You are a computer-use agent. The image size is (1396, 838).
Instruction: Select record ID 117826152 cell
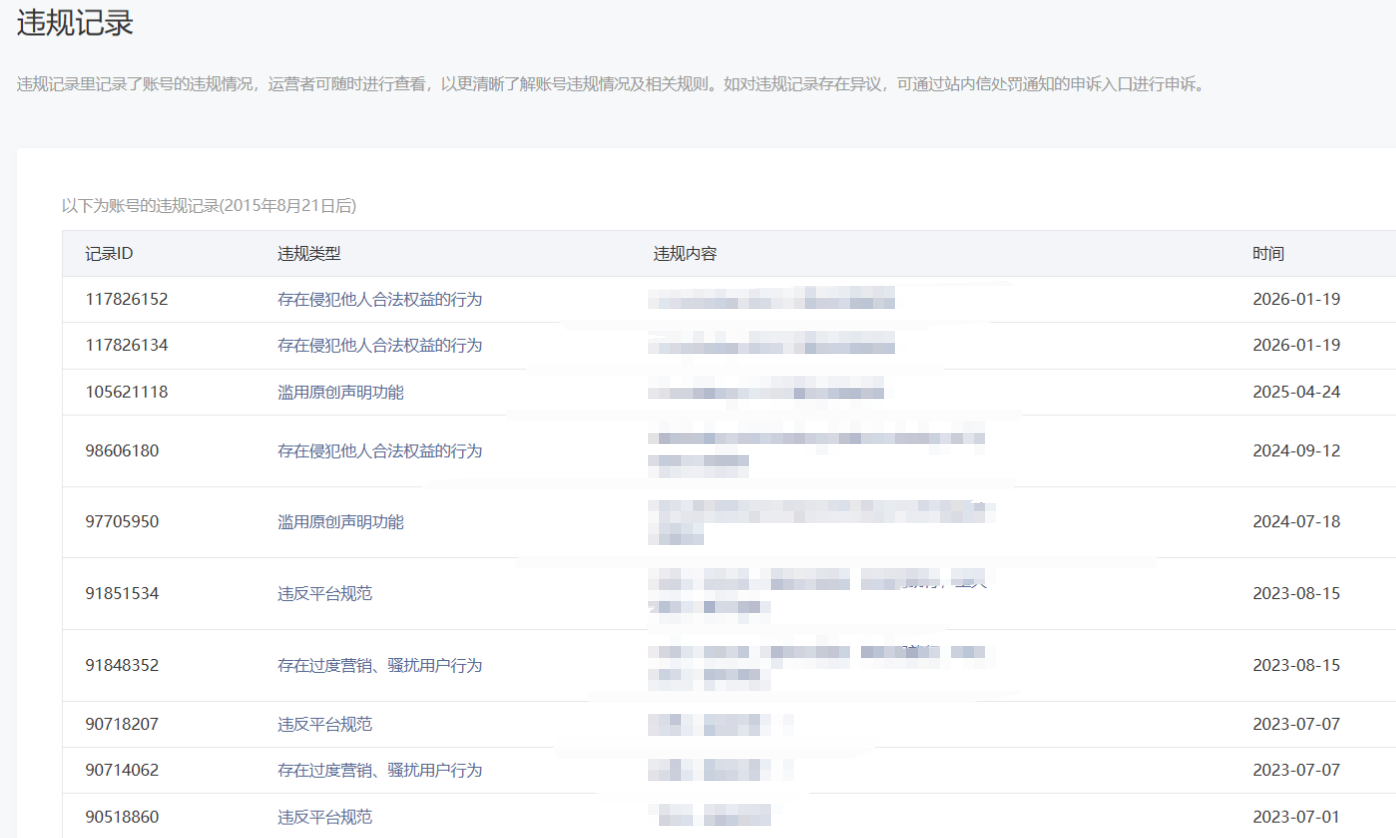(x=126, y=299)
